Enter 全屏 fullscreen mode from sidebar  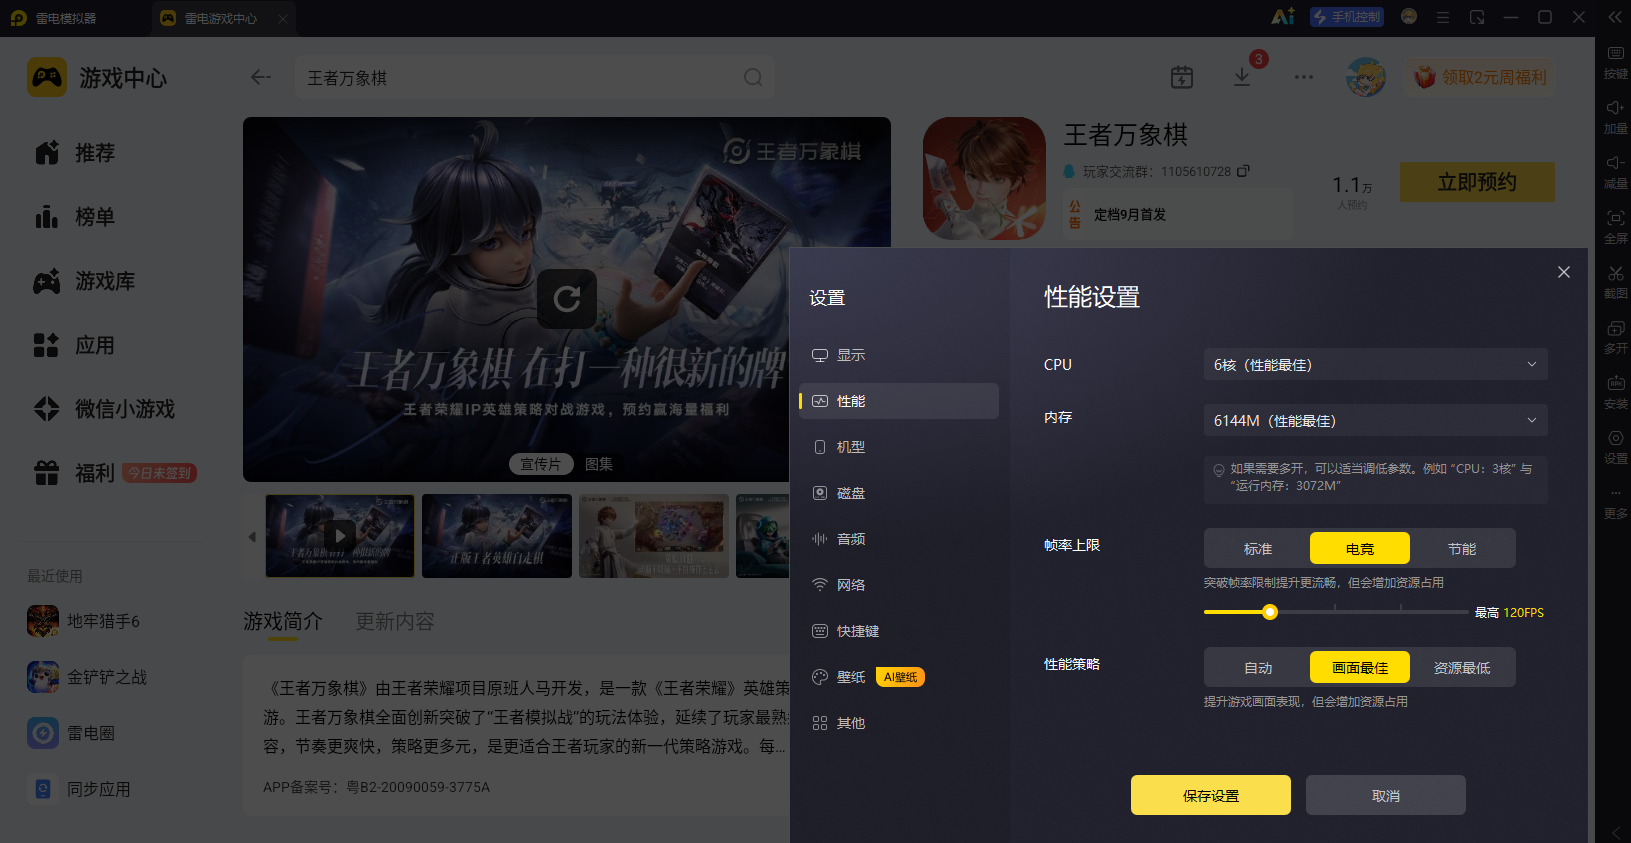tap(1615, 226)
